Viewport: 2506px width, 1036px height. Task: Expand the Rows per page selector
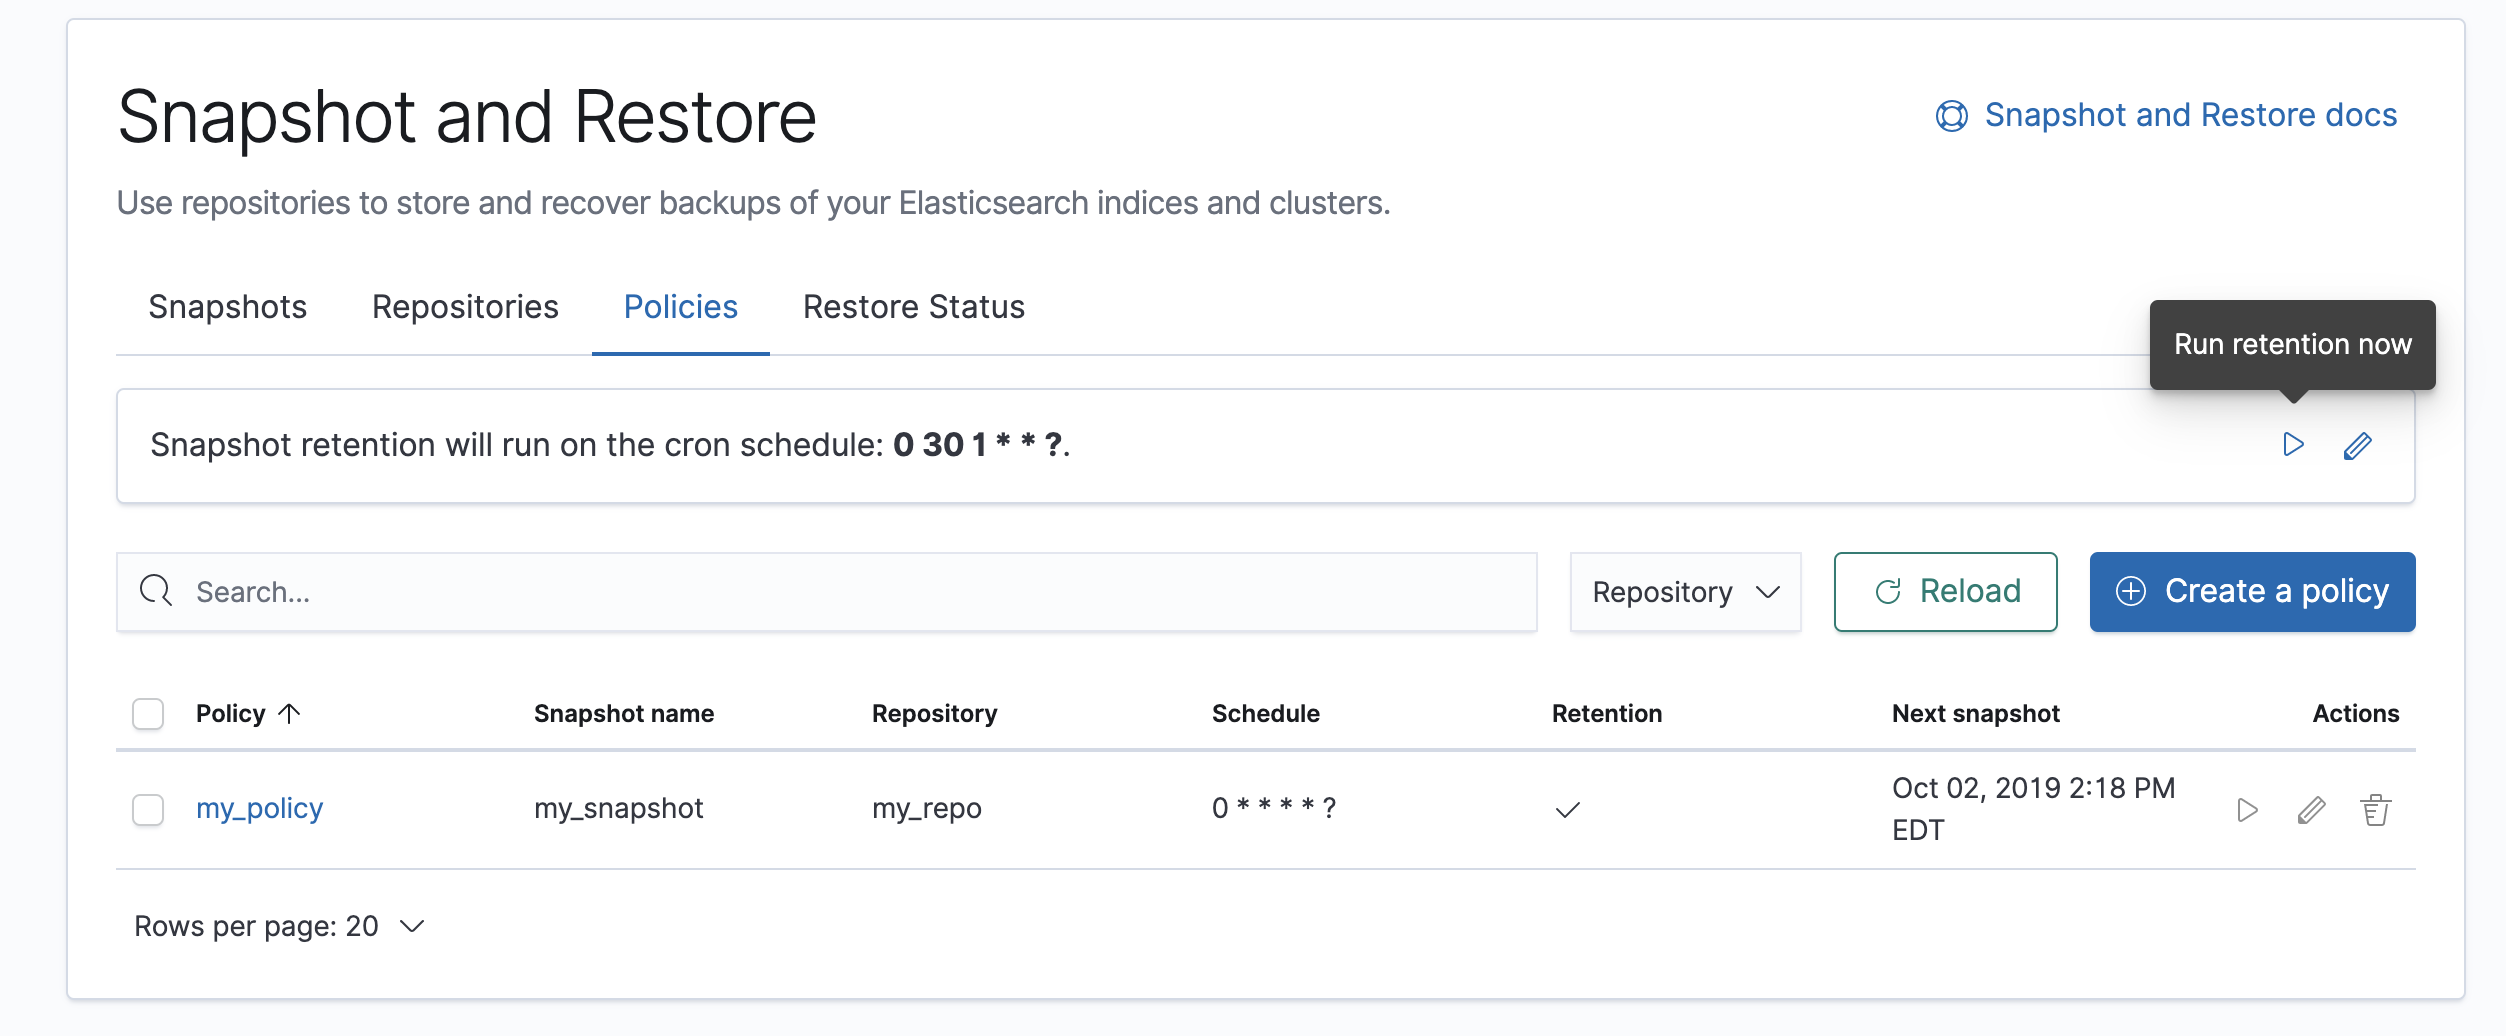click(280, 926)
